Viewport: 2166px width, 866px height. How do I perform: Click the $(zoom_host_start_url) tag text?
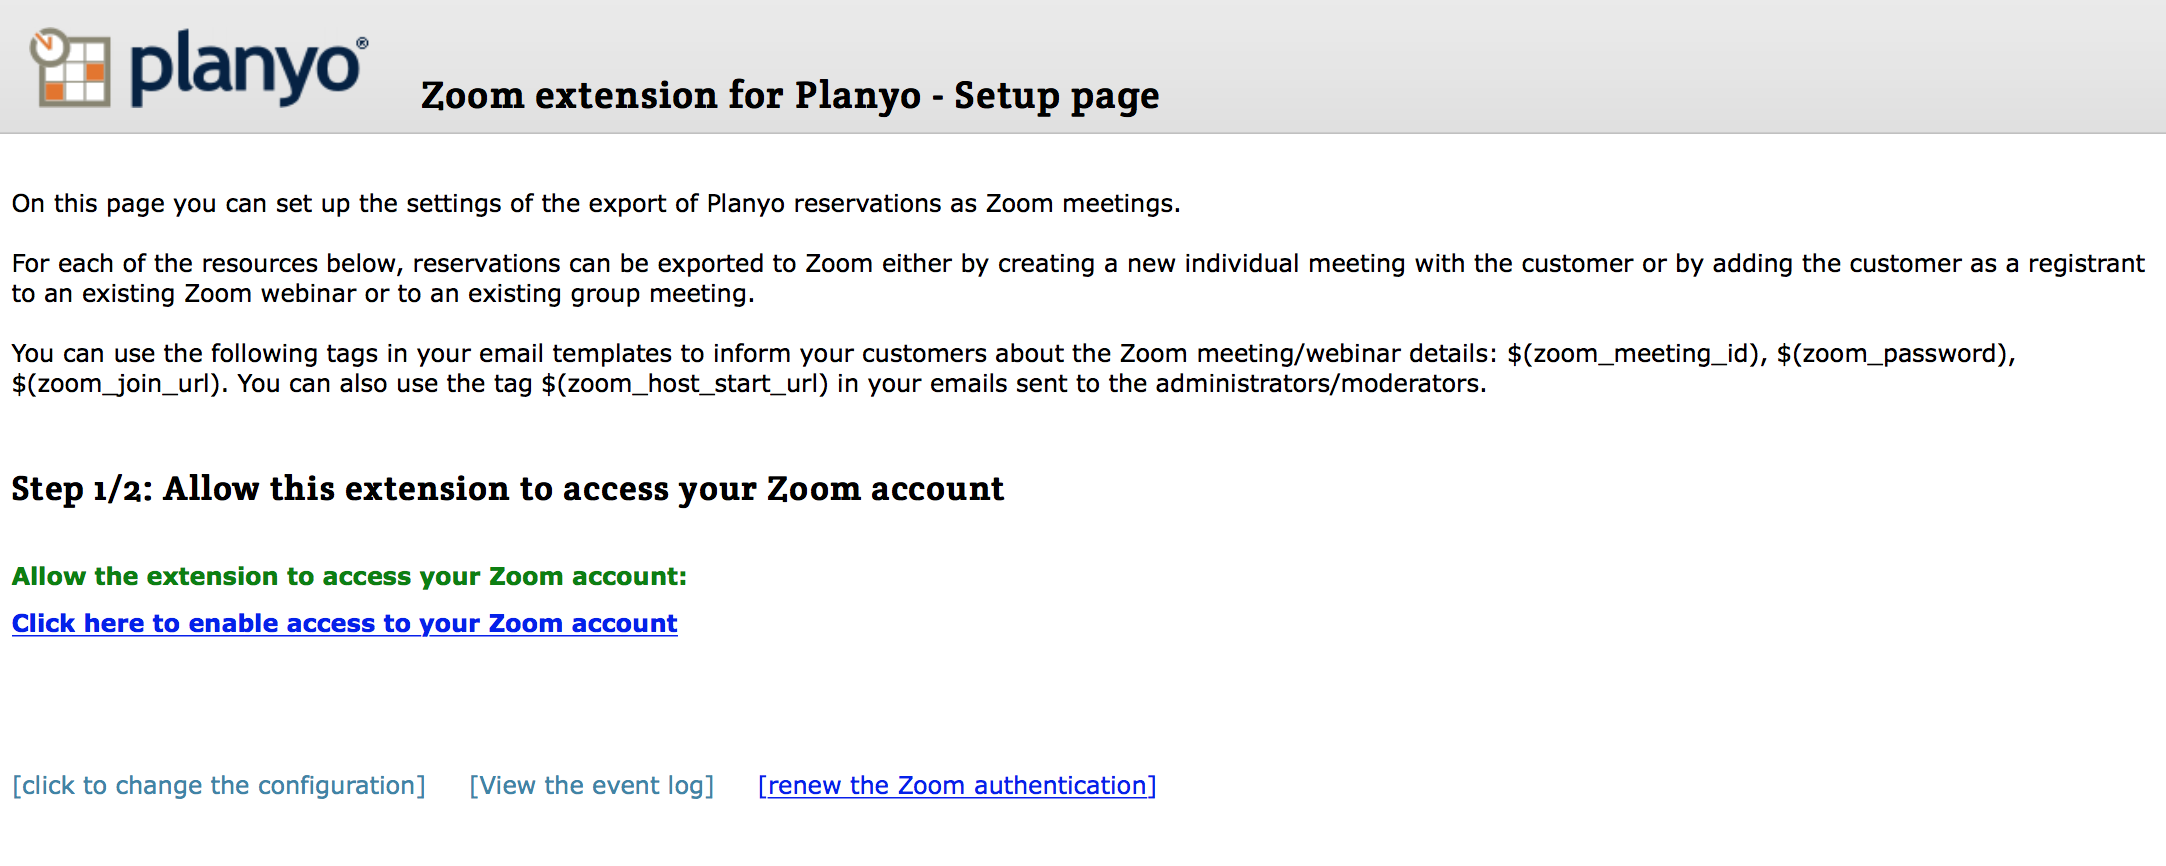[x=685, y=384]
